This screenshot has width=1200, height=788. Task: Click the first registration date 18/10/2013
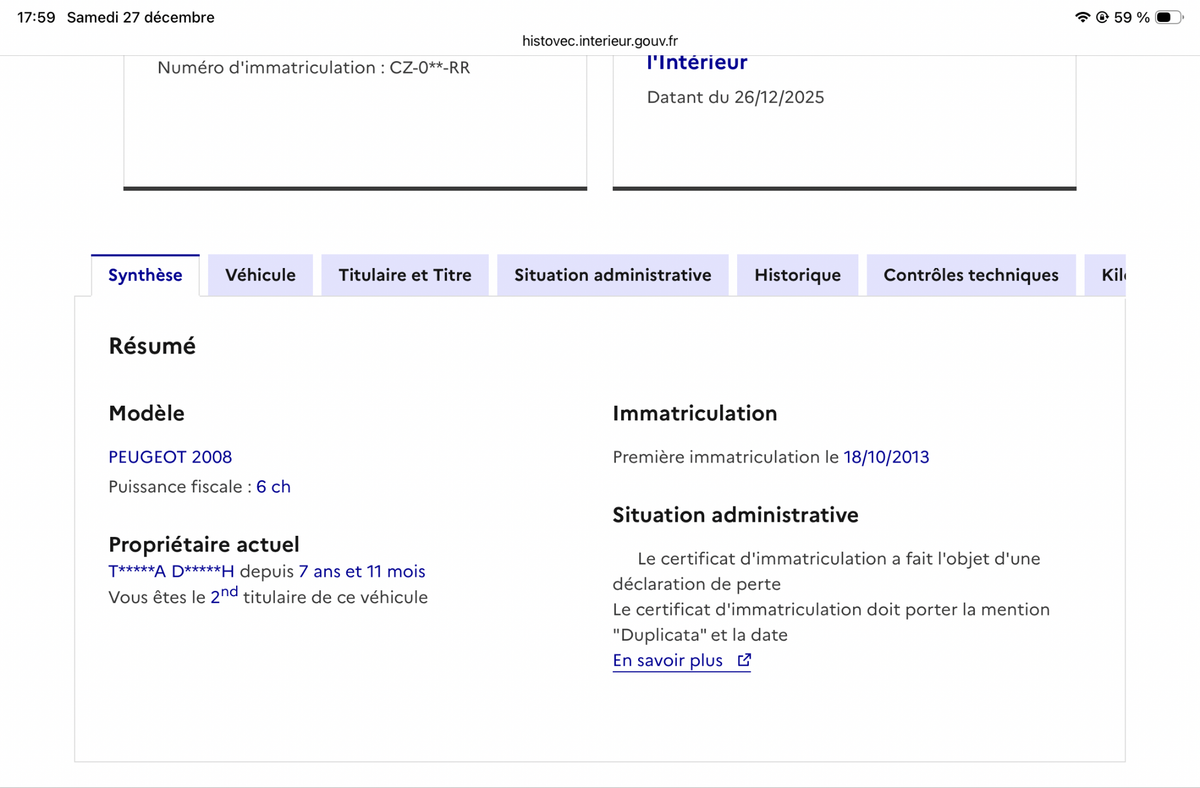coord(886,457)
